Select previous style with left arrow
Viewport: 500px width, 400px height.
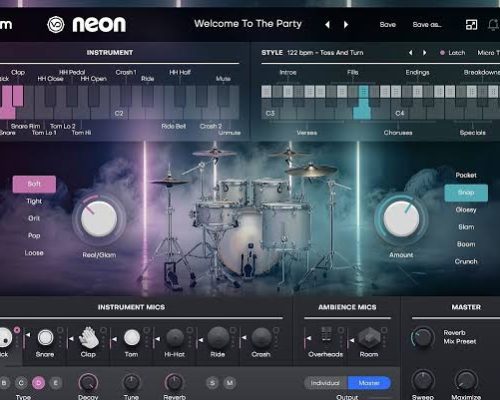point(411,53)
